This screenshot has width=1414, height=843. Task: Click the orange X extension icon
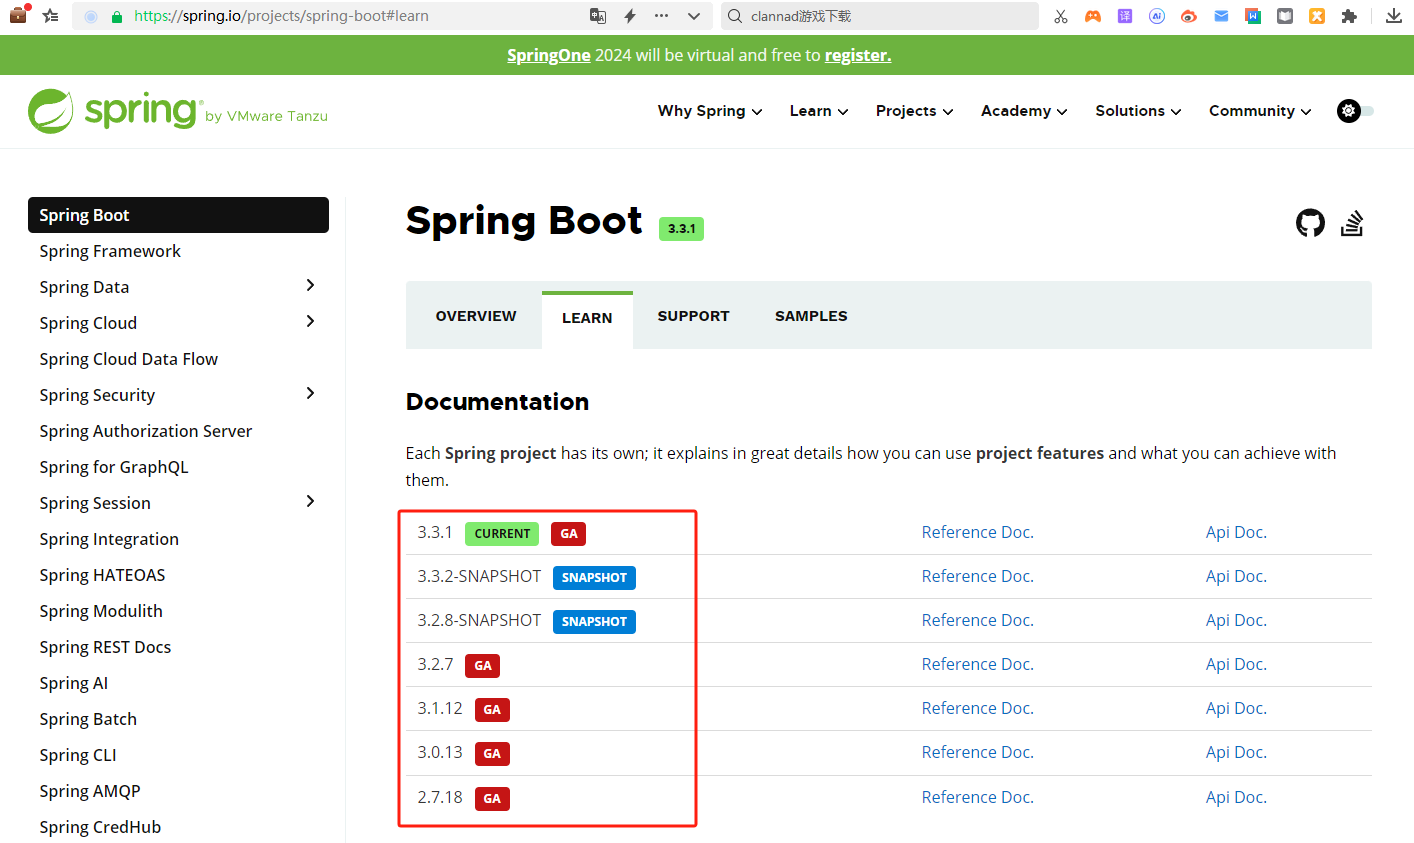click(1317, 16)
